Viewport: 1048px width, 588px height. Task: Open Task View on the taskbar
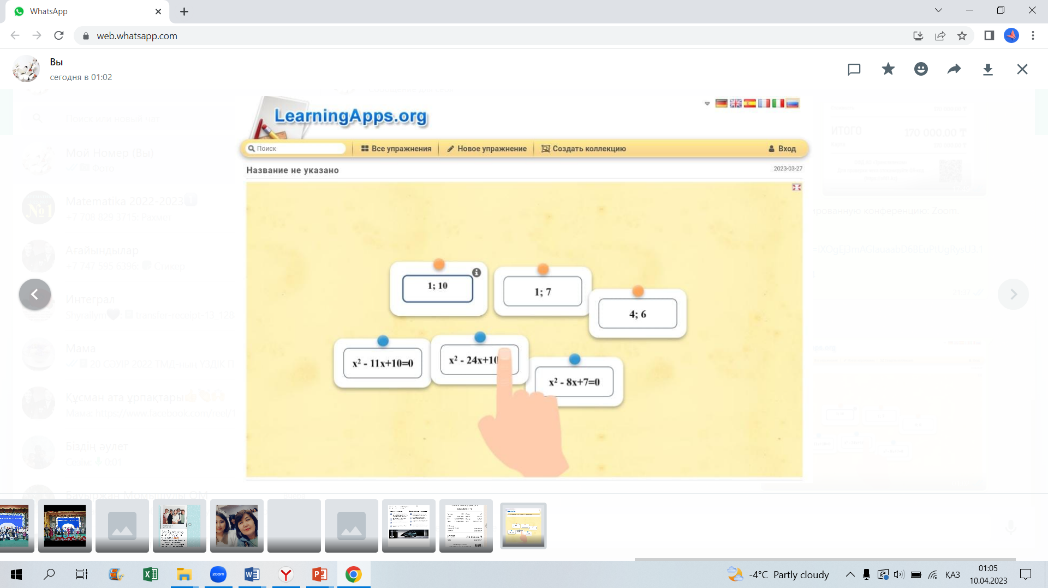click(82, 575)
